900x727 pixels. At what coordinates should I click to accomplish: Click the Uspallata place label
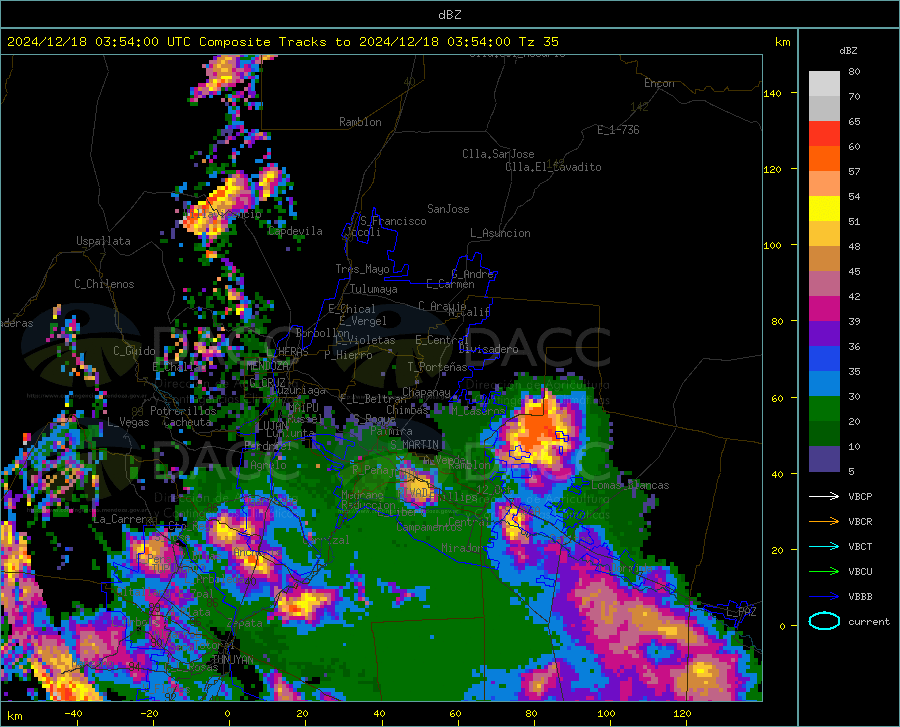103,241
